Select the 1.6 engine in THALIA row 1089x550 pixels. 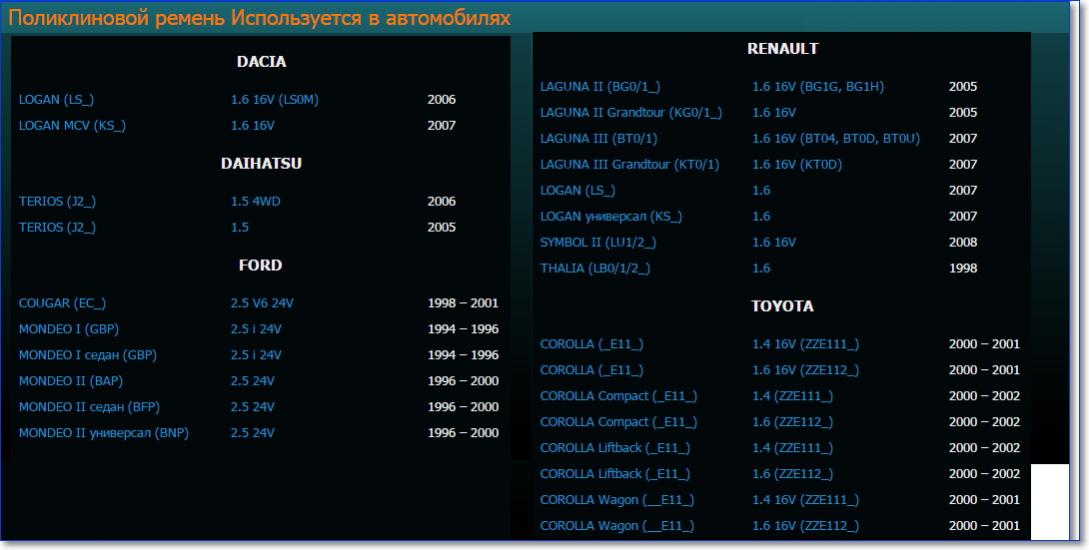[761, 268]
